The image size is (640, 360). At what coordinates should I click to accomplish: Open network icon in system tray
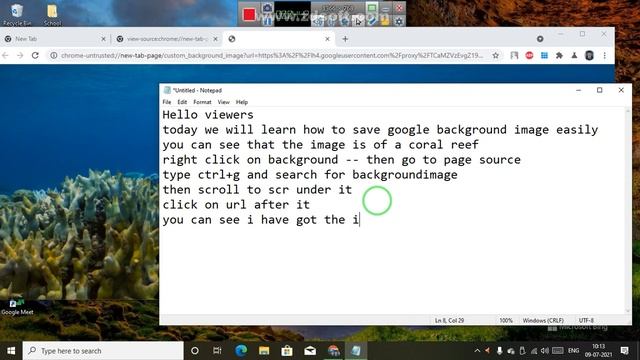pos(534,351)
